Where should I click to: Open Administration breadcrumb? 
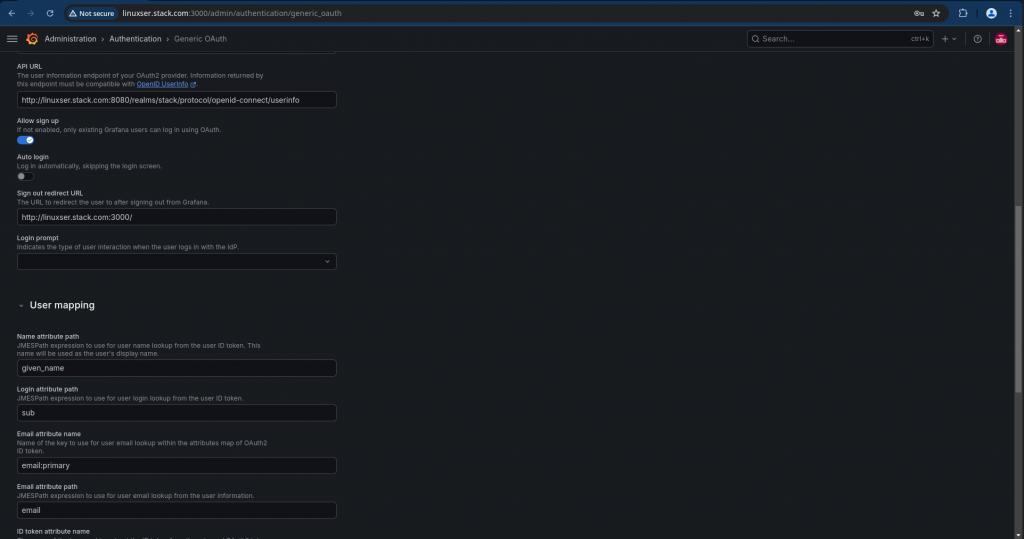pos(71,39)
